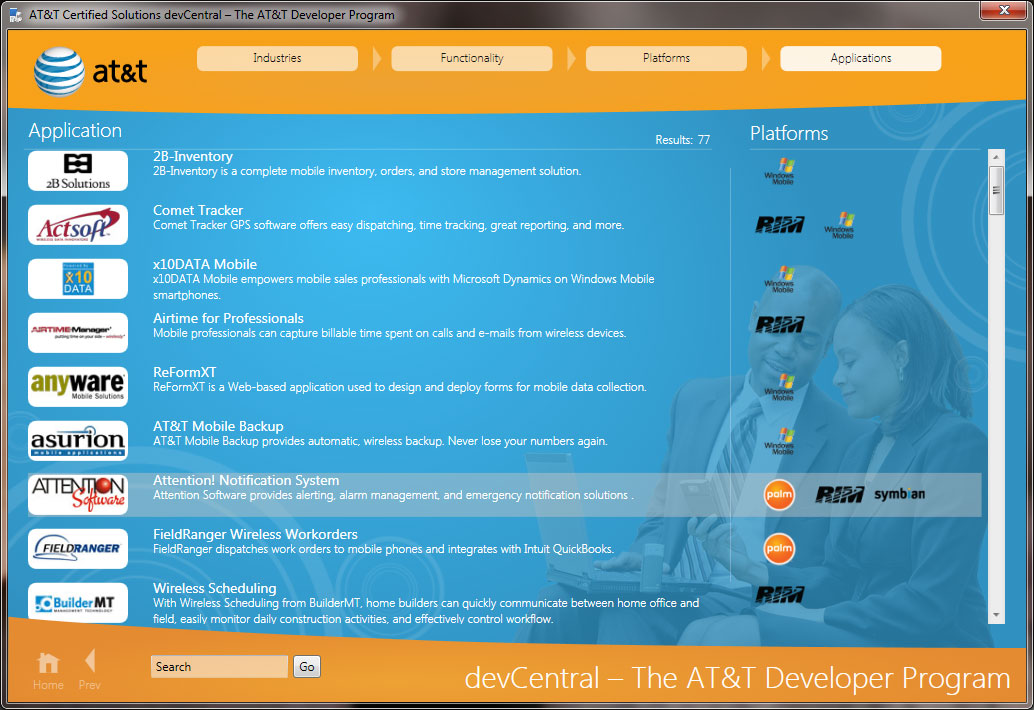The width and height of the screenshot is (1034, 710).
Task: Click RIM icon for Wireless Scheduling
Action: coord(779,595)
